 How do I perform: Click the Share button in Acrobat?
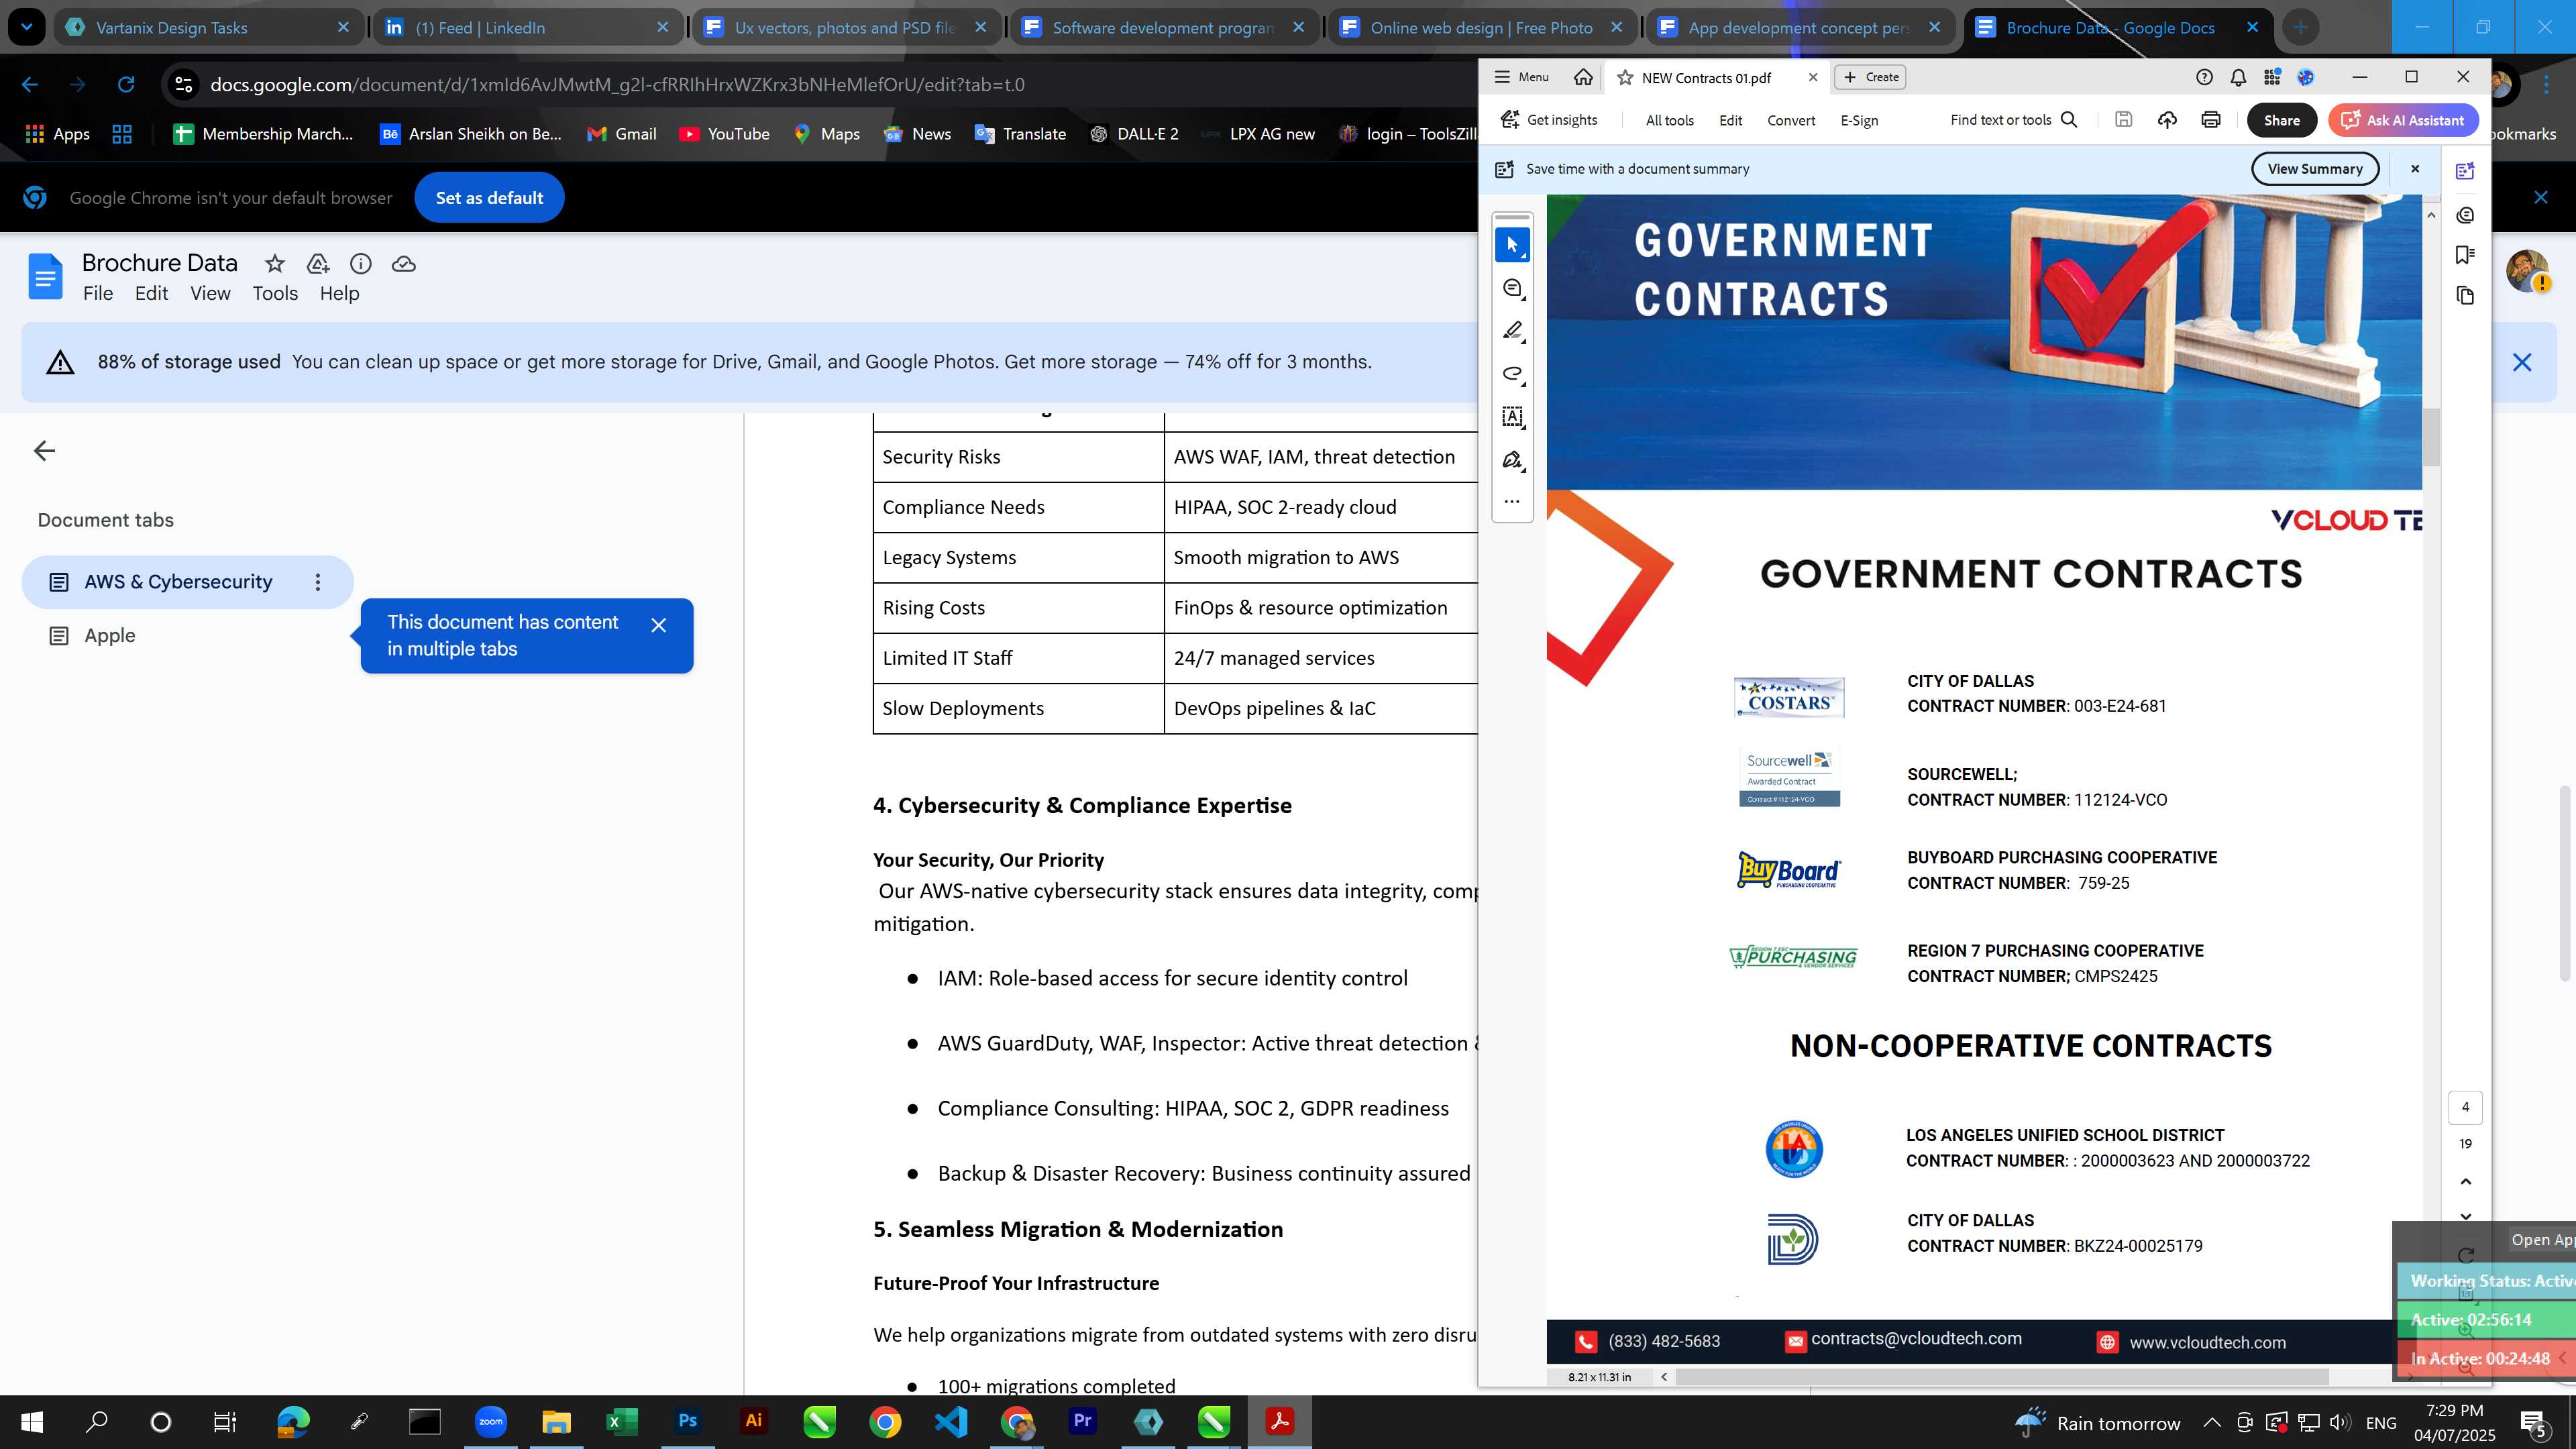[2282, 120]
